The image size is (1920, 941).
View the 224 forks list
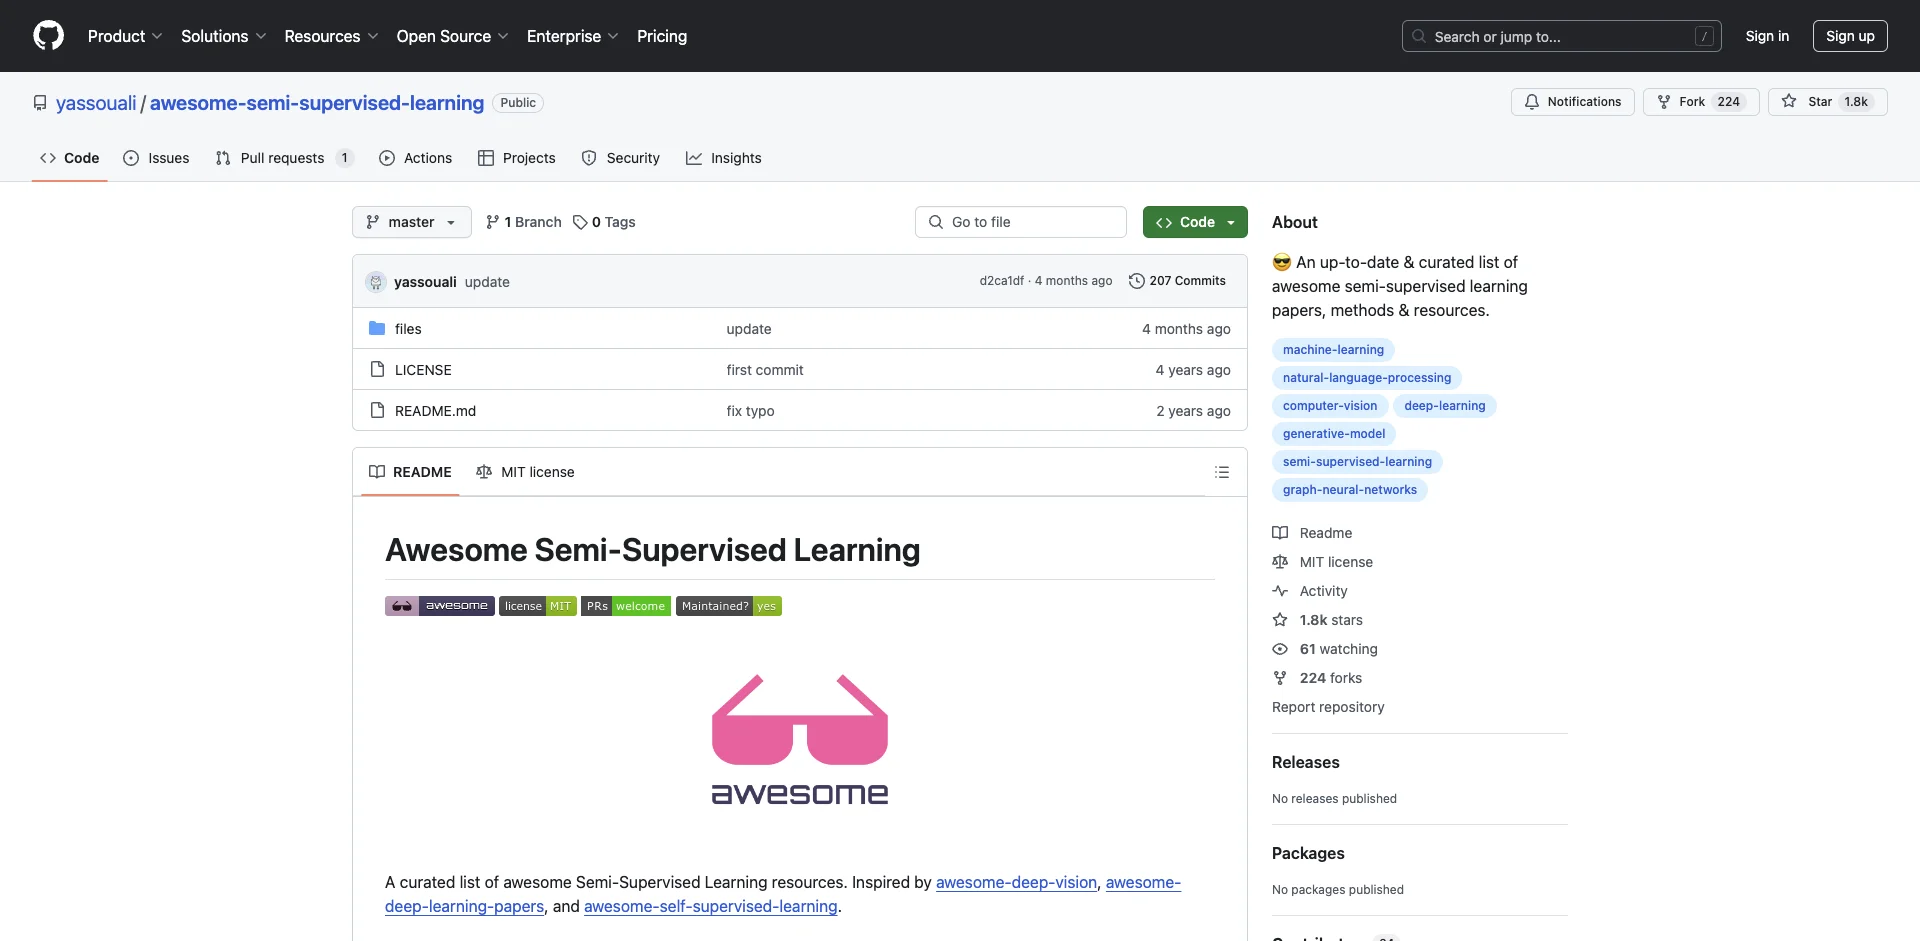(x=1318, y=678)
